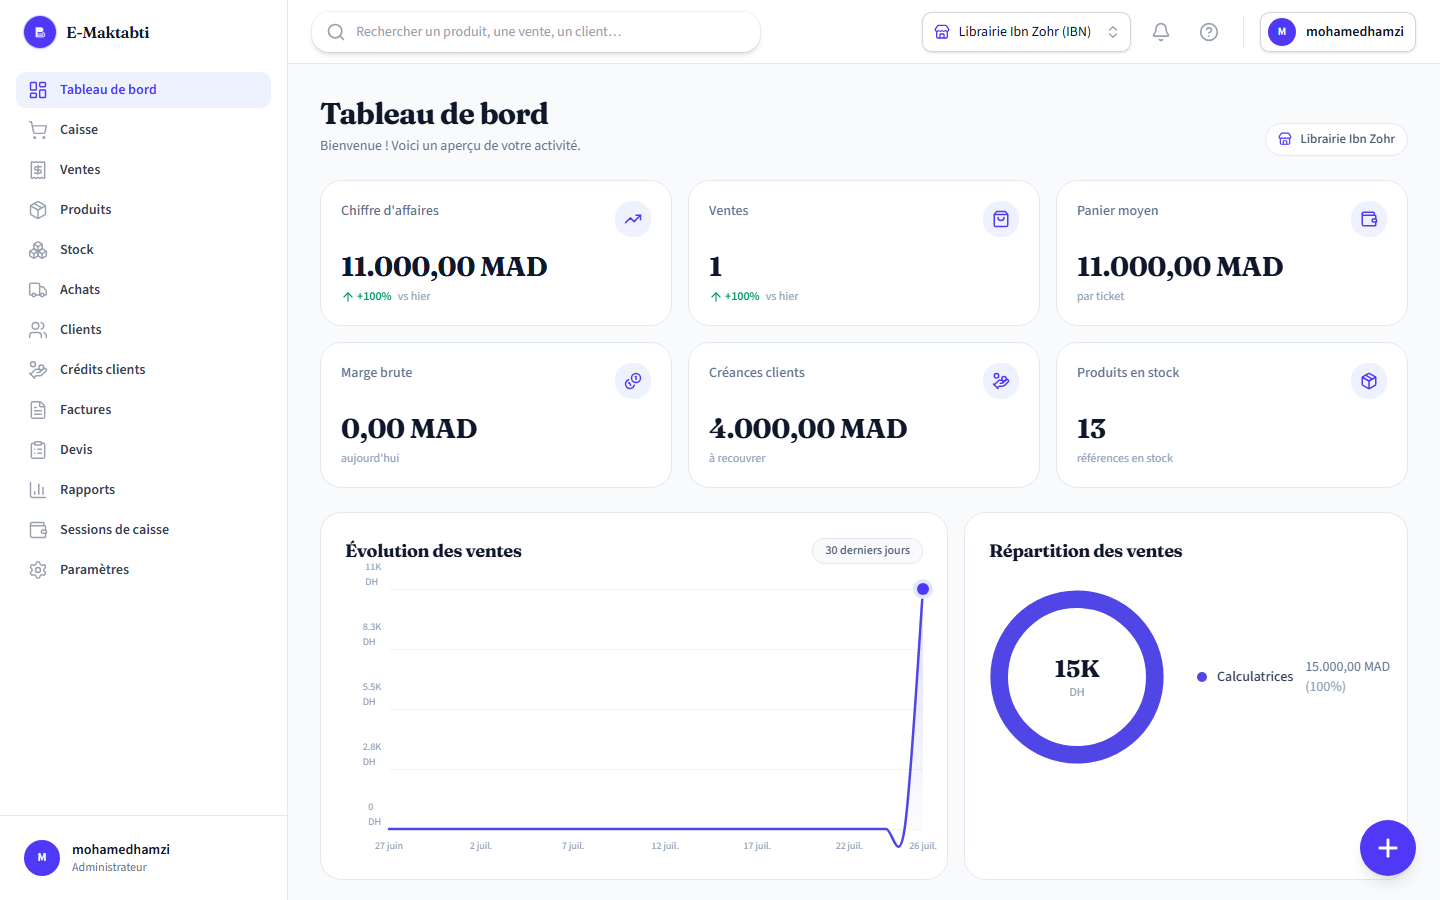Click the mohamedhamzi Administrateur profile in sidebar

pyautogui.click(x=143, y=858)
